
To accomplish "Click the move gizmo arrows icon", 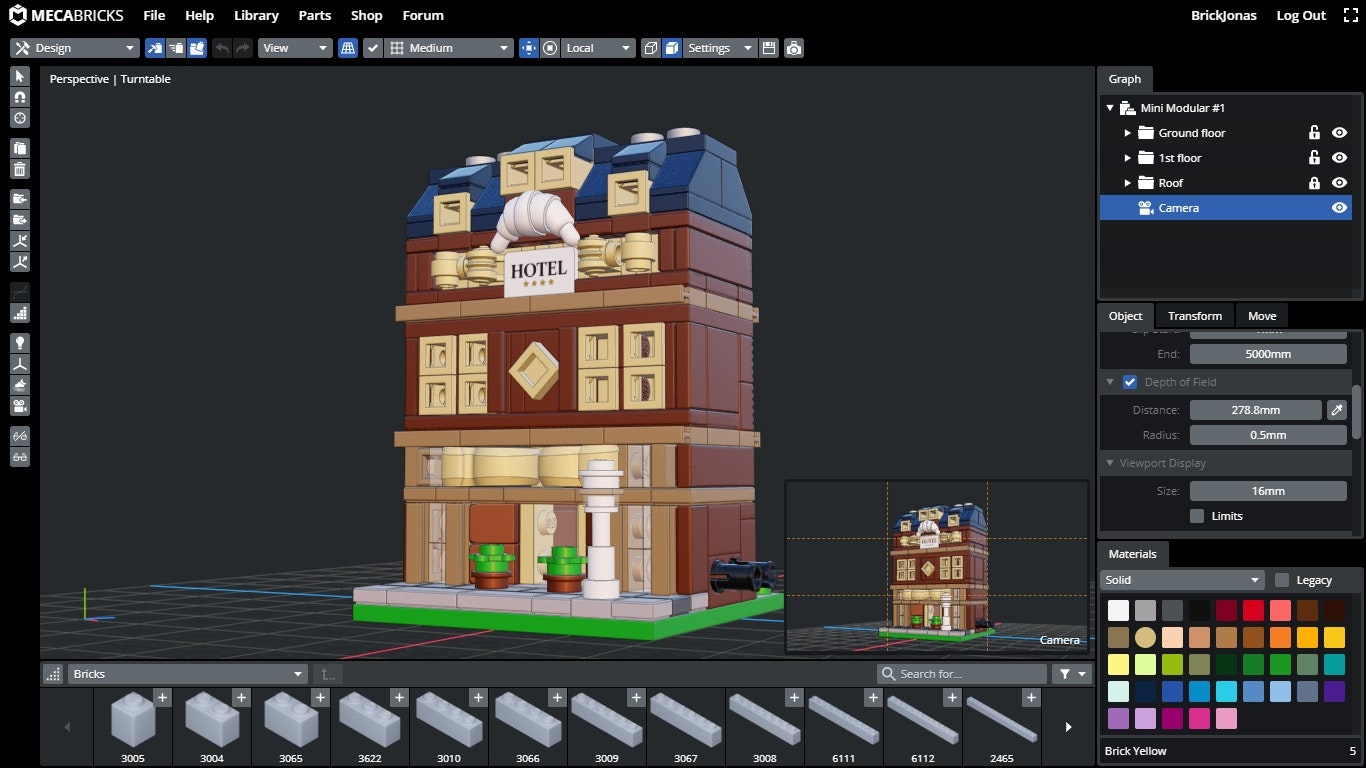I will tap(528, 48).
